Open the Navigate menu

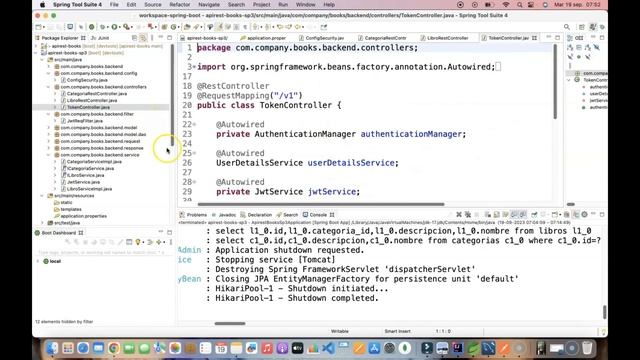209,4
